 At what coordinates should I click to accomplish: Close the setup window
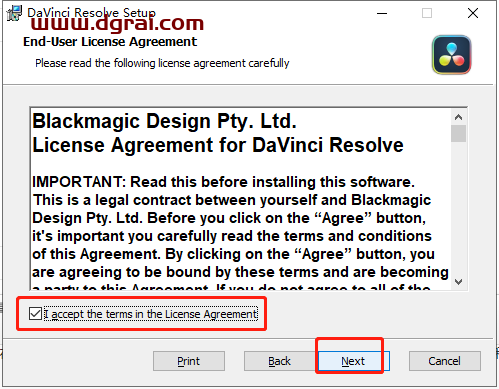tap(473, 13)
